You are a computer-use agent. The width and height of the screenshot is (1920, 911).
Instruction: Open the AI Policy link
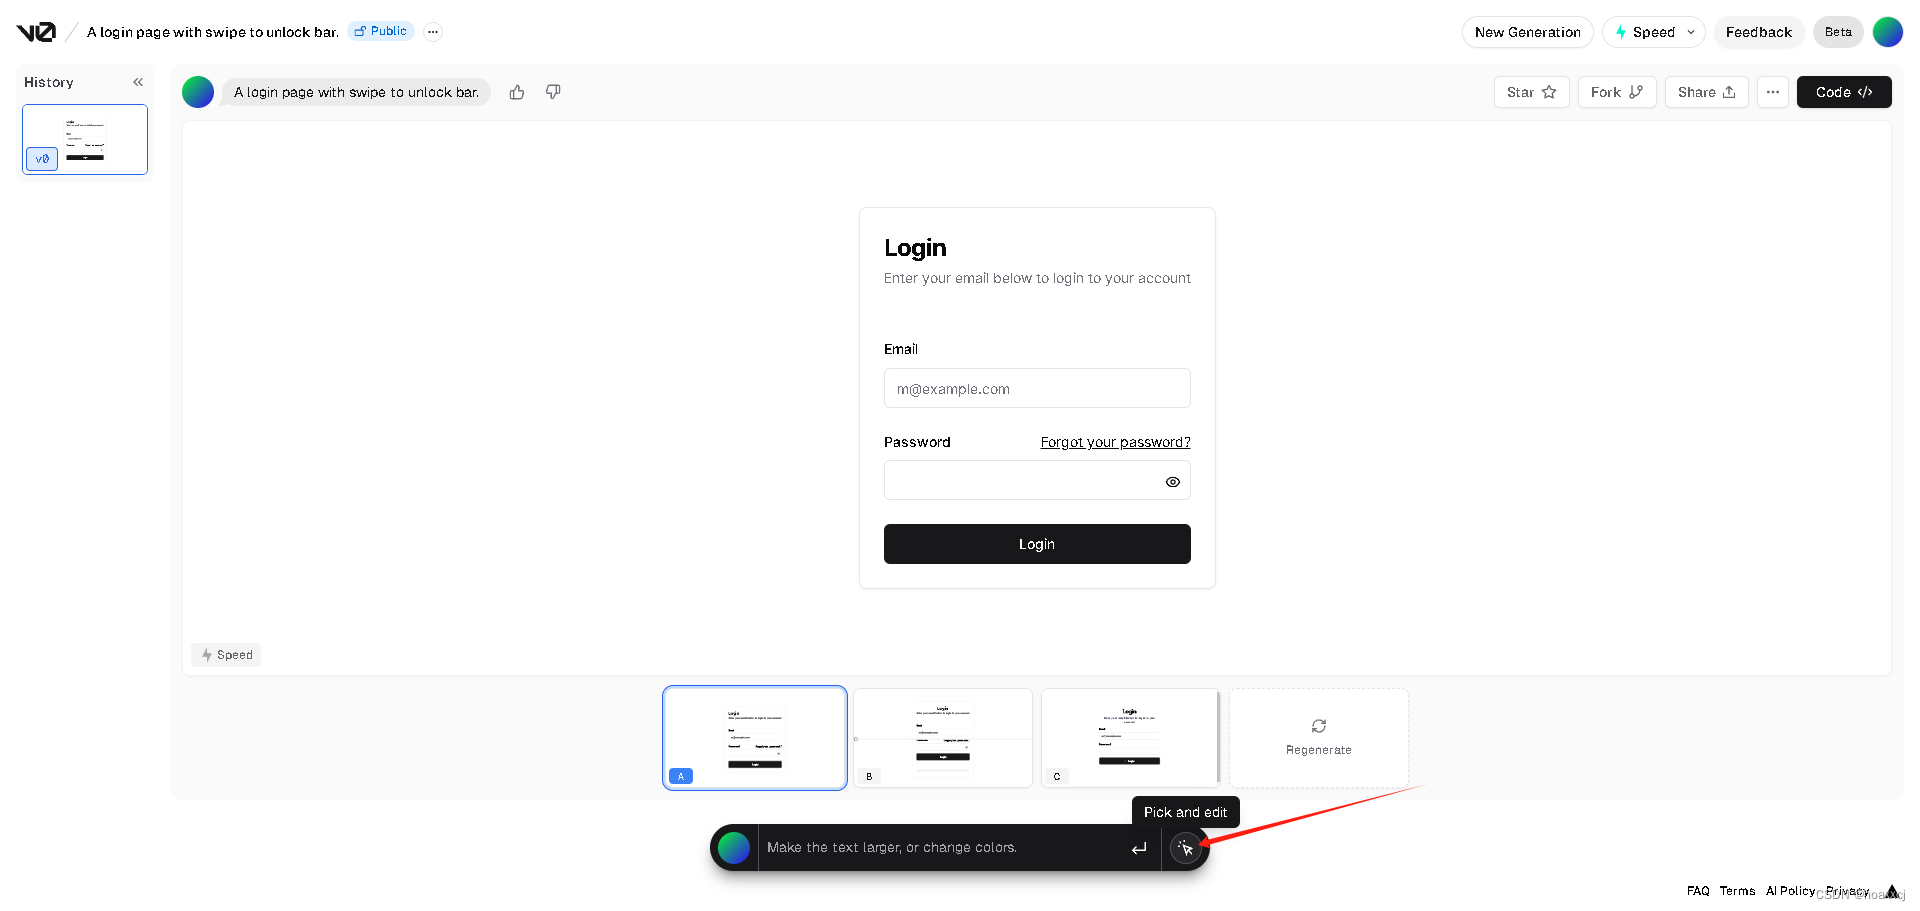pos(1790,891)
